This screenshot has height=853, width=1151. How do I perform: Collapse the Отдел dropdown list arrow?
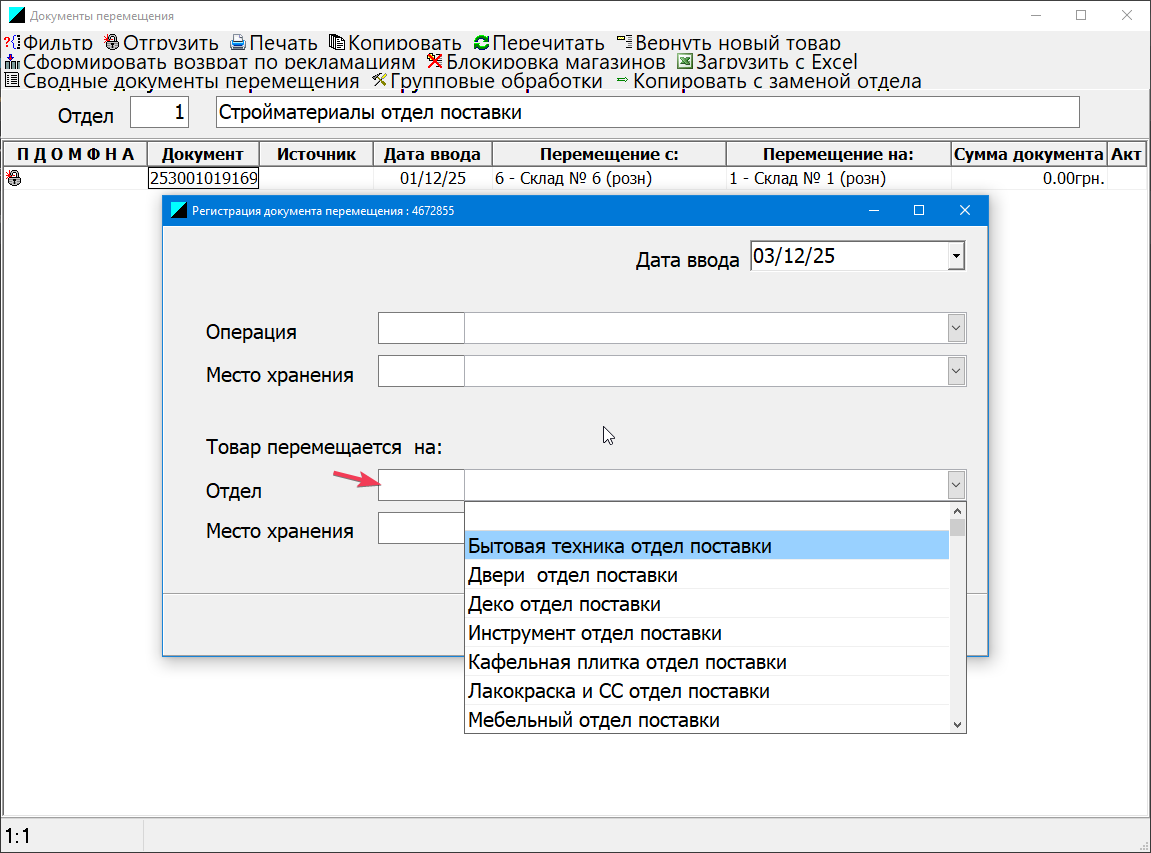click(x=956, y=485)
